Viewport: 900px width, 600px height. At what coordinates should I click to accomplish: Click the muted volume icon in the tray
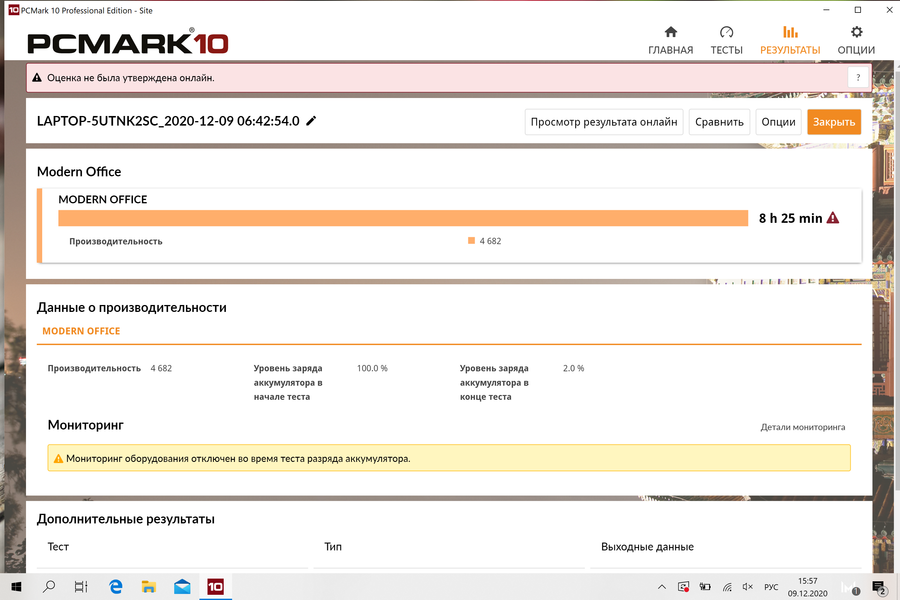pos(747,587)
